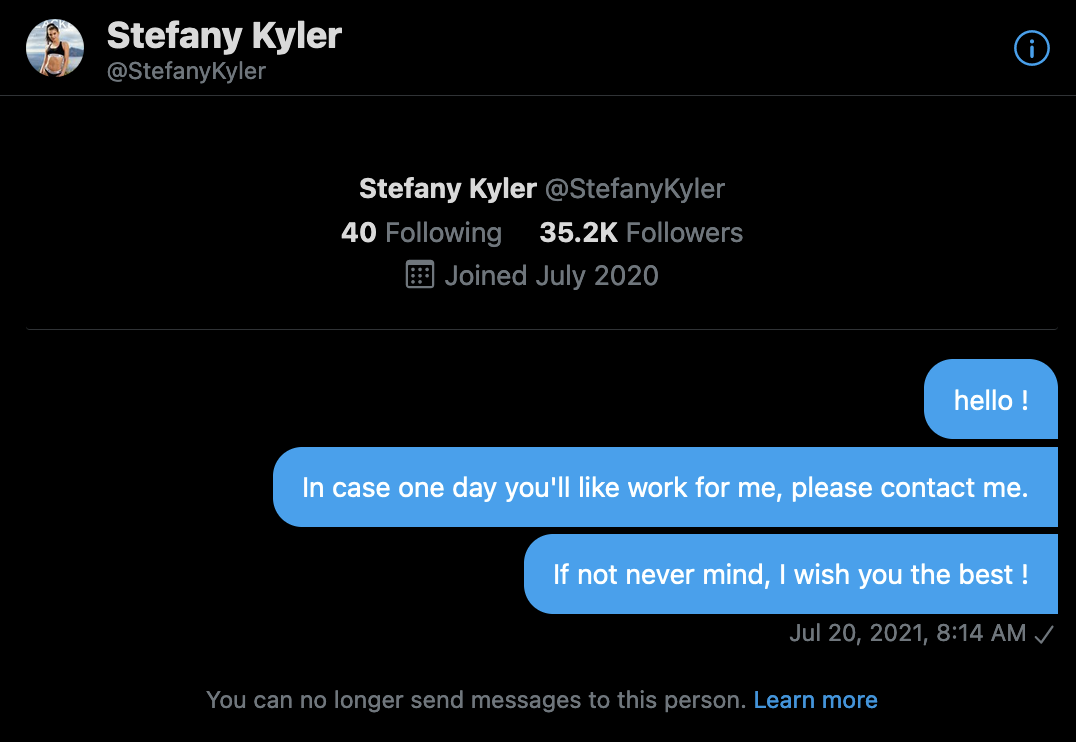Click the "In case one day" message bubble
This screenshot has width=1076, height=742.
pos(665,488)
